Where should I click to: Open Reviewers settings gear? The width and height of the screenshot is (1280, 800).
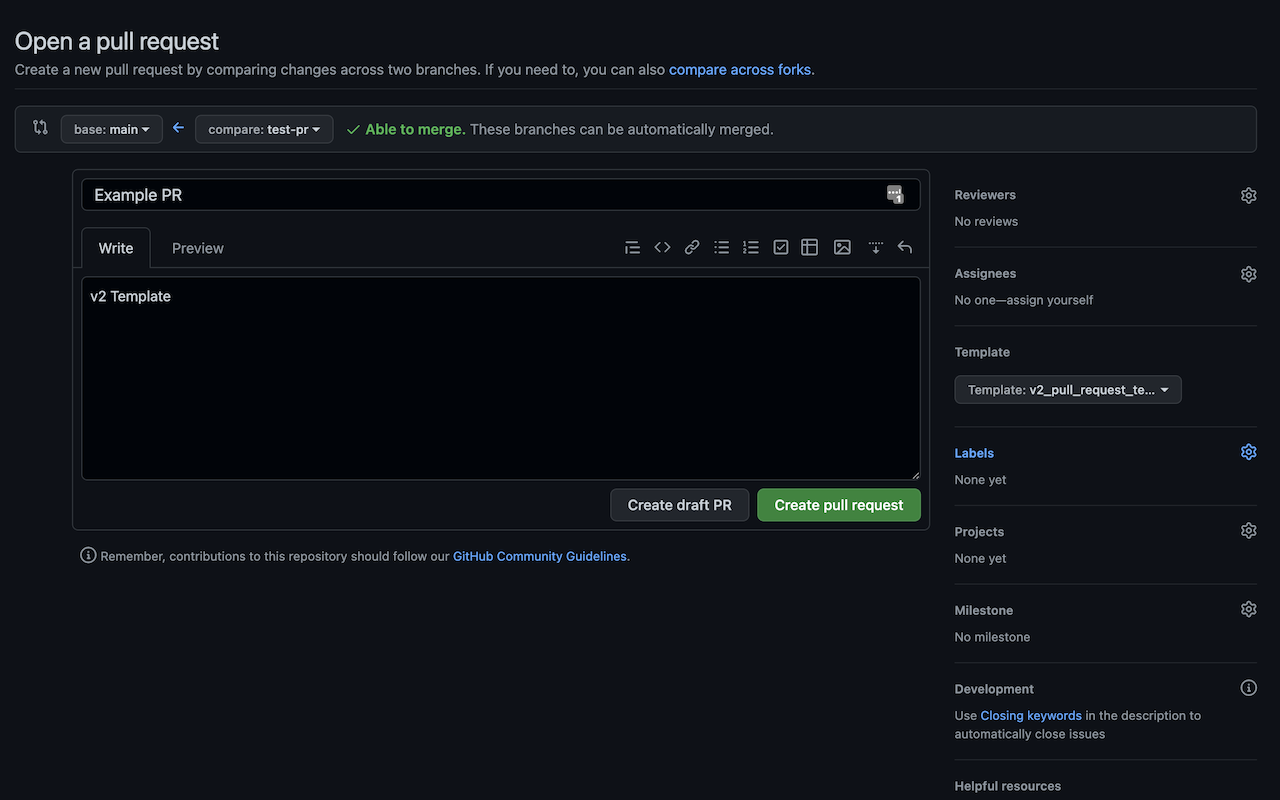1248,194
